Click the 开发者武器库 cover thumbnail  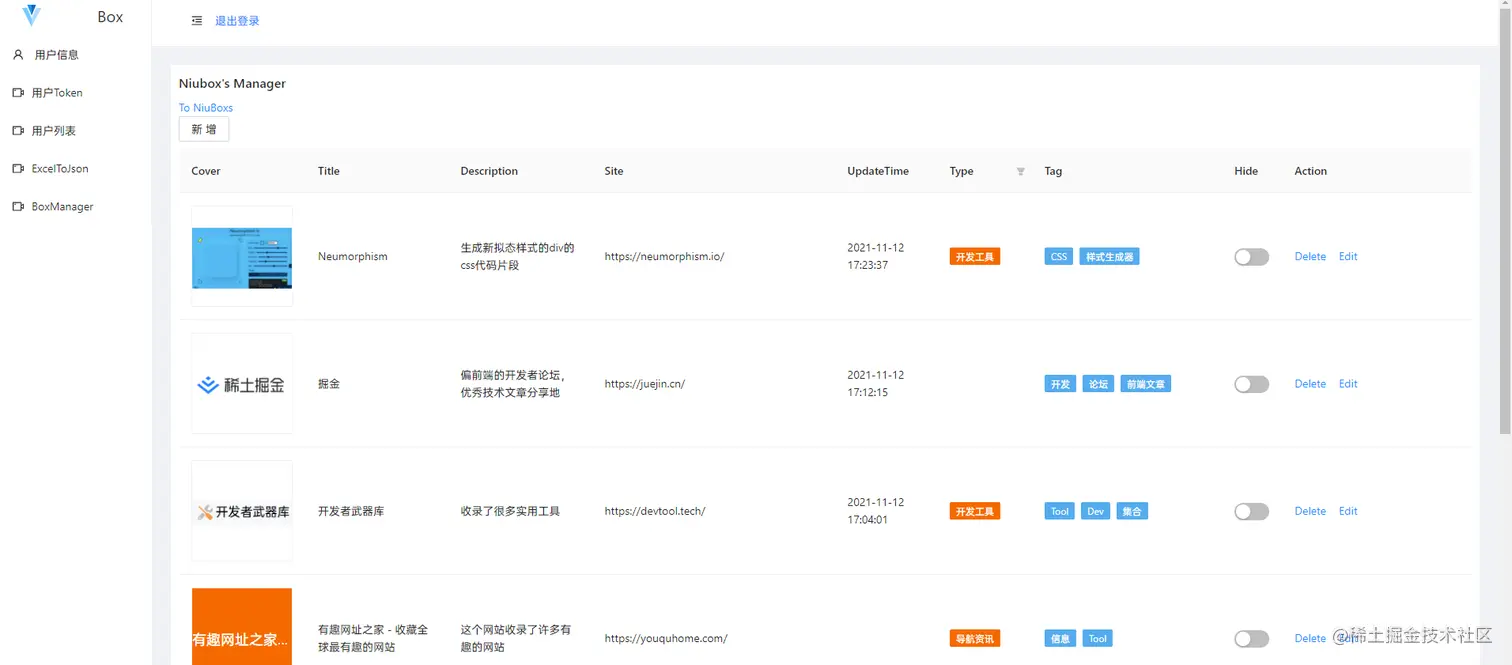242,511
